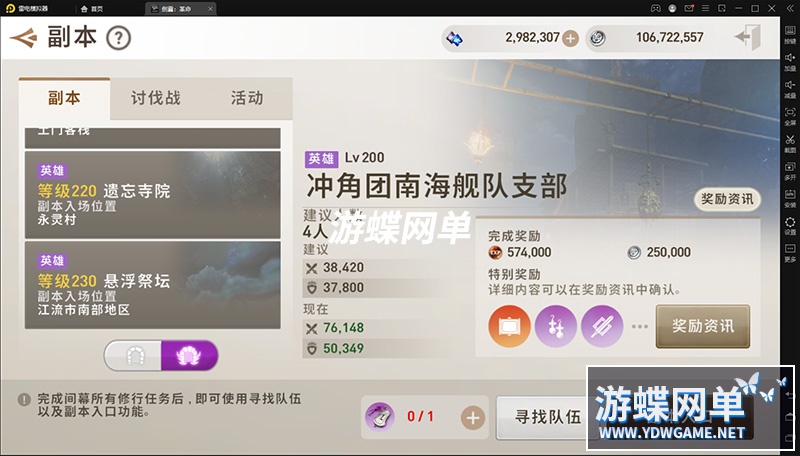This screenshot has width=800, height=456.
Task: Open popup window icon in title bar
Action: pos(722,8)
